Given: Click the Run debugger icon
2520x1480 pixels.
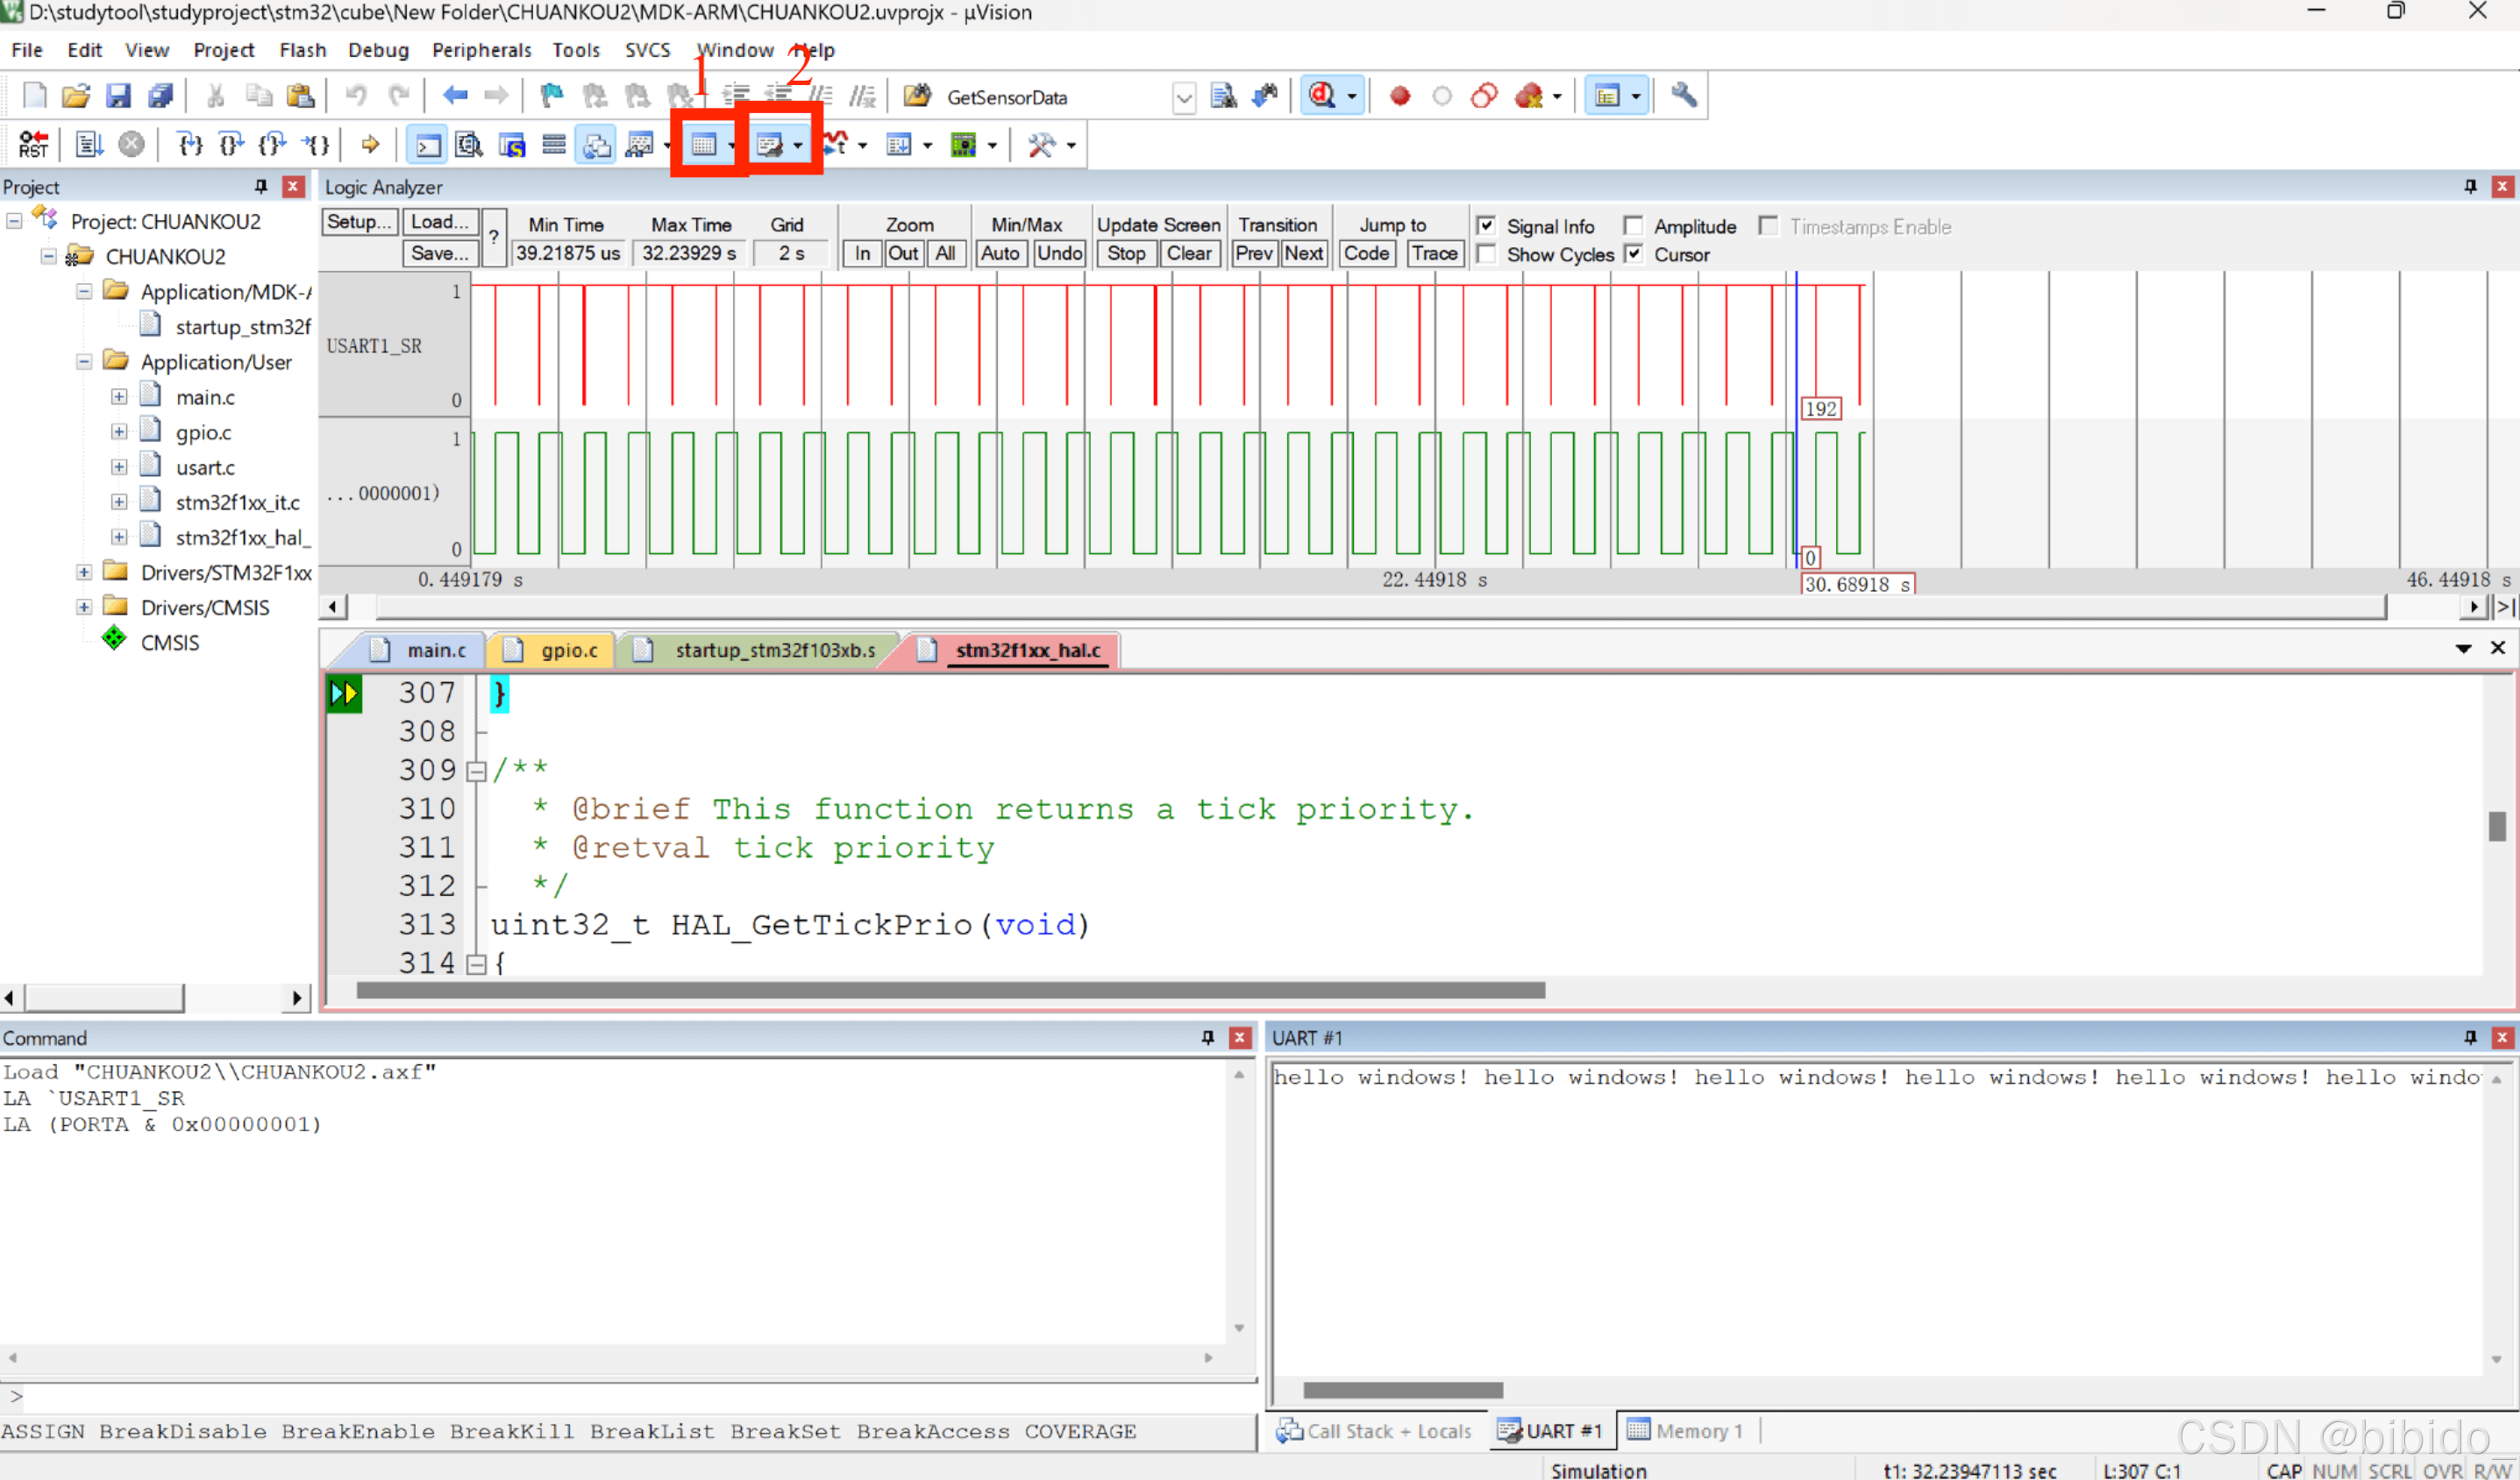Looking at the screenshot, I should [x=89, y=145].
